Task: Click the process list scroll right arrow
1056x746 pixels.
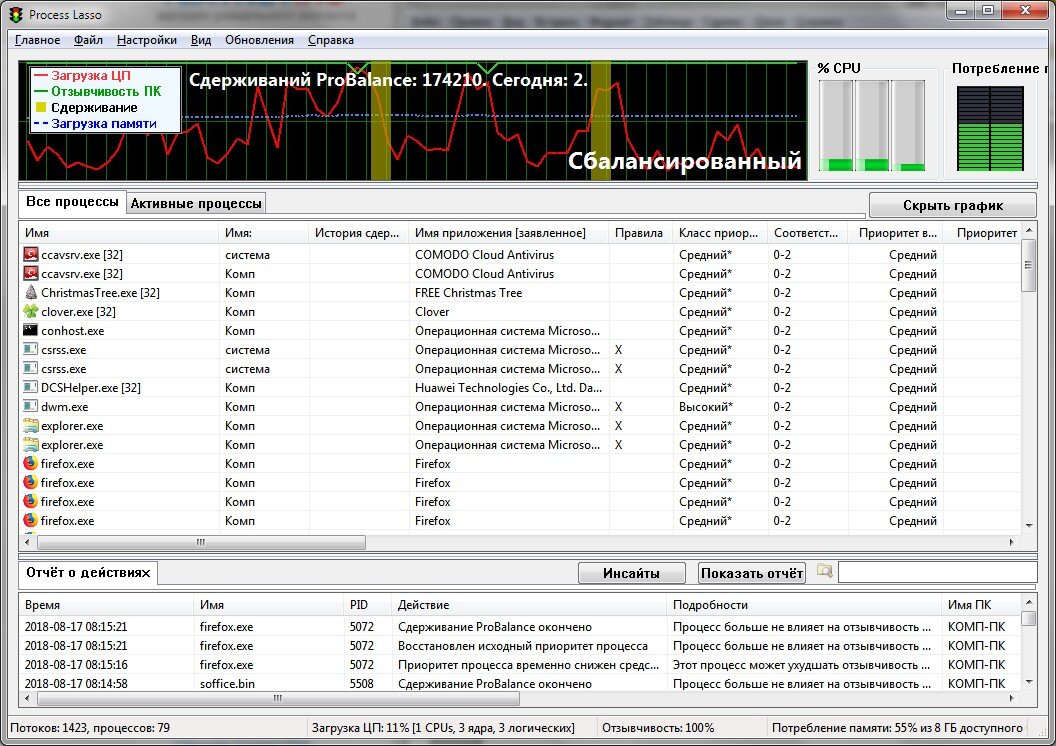Action: [x=1012, y=542]
